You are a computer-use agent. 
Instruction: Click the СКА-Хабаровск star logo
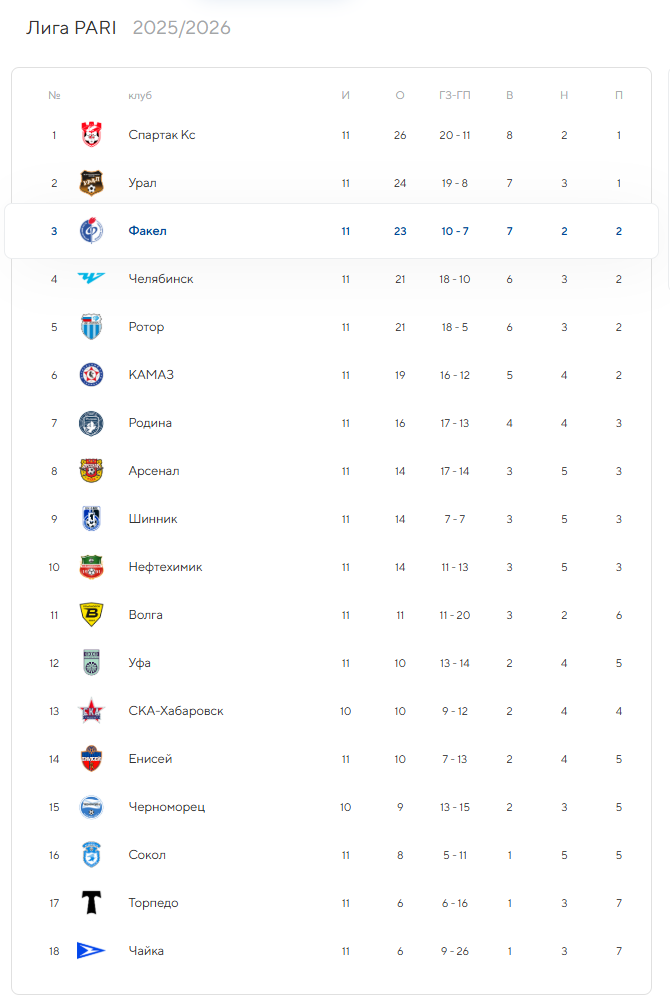tap(91, 711)
